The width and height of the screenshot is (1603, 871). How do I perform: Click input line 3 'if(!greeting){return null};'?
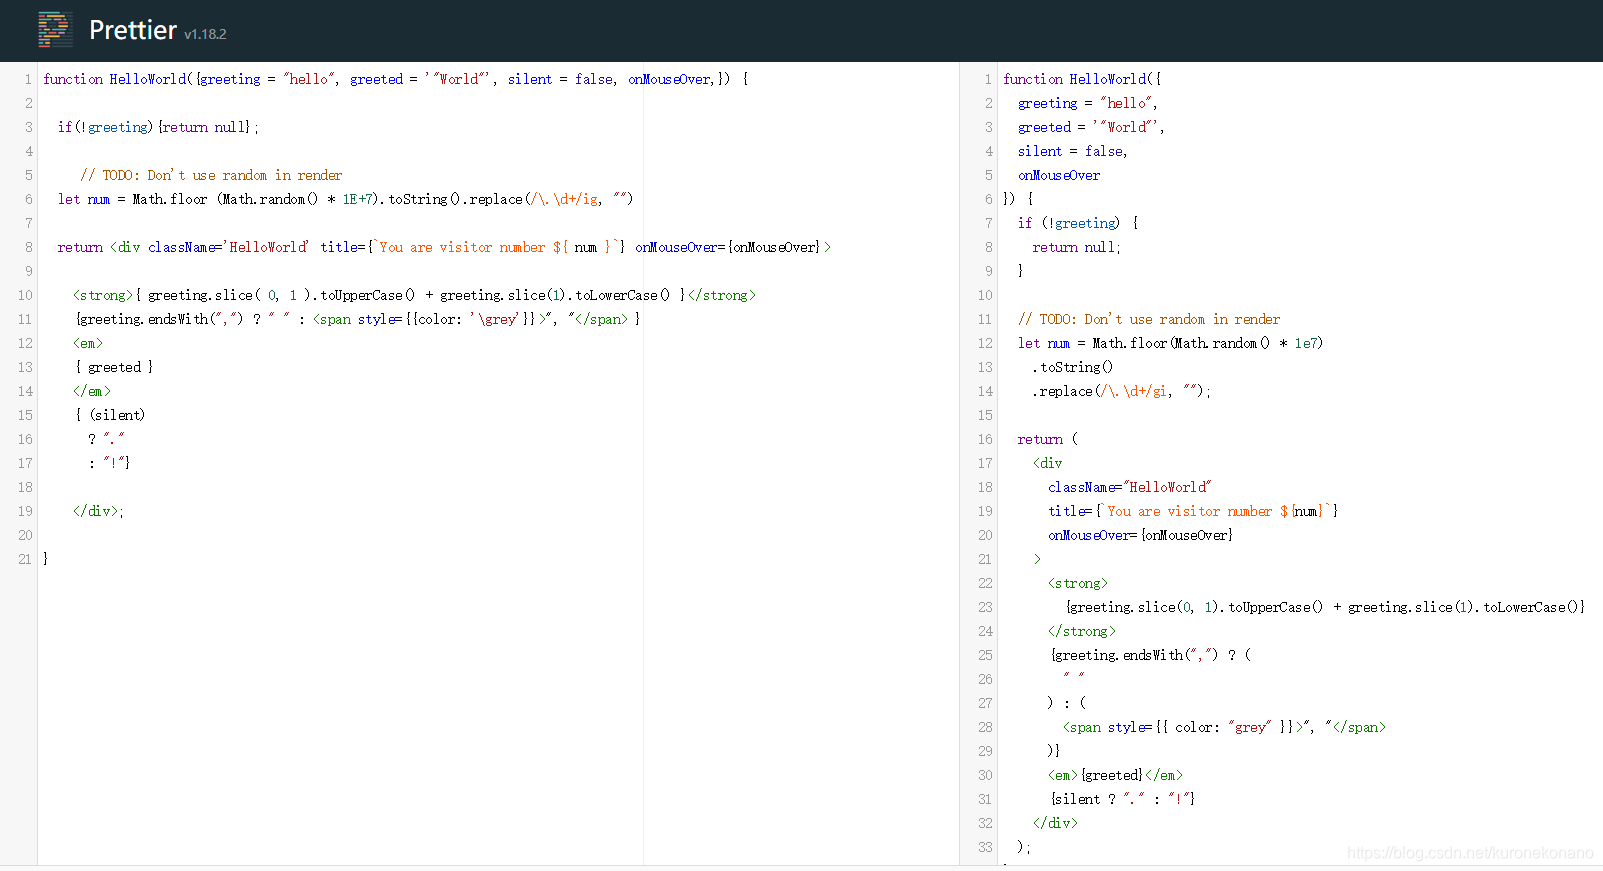point(158,127)
